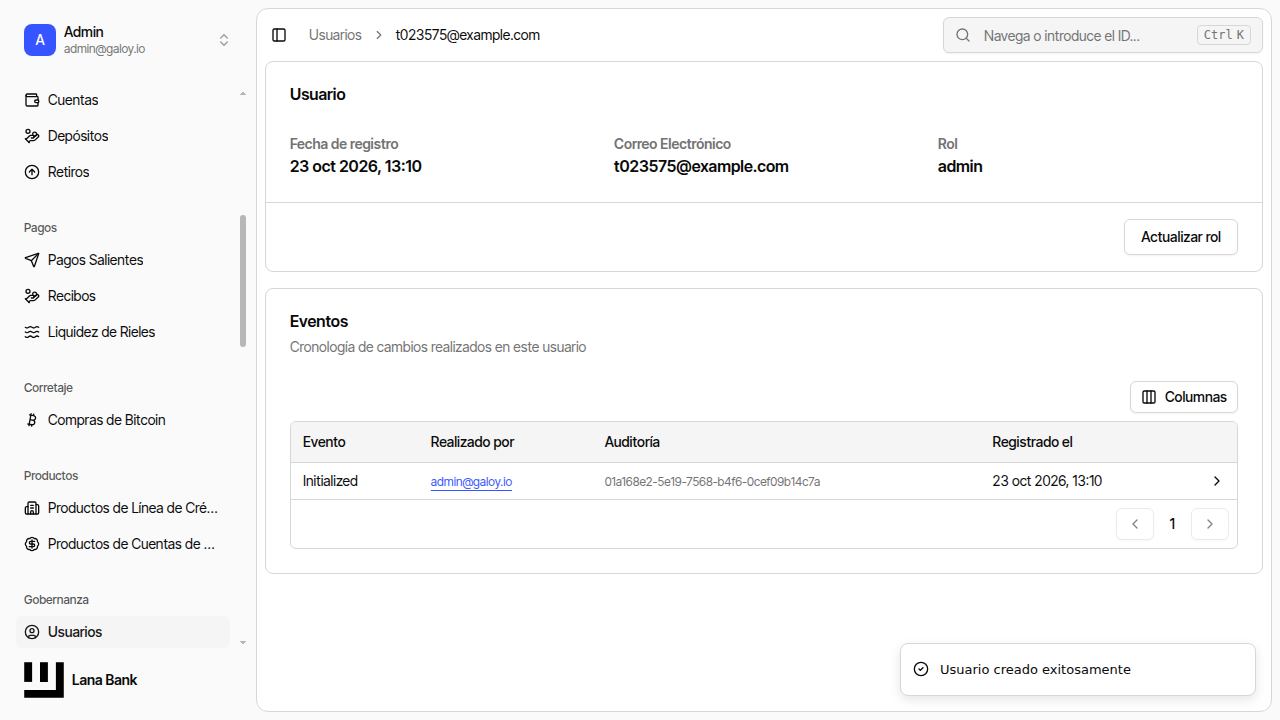Click the t023575@example.com breadcrumb text
This screenshot has height=720, width=1280.
[x=468, y=35]
